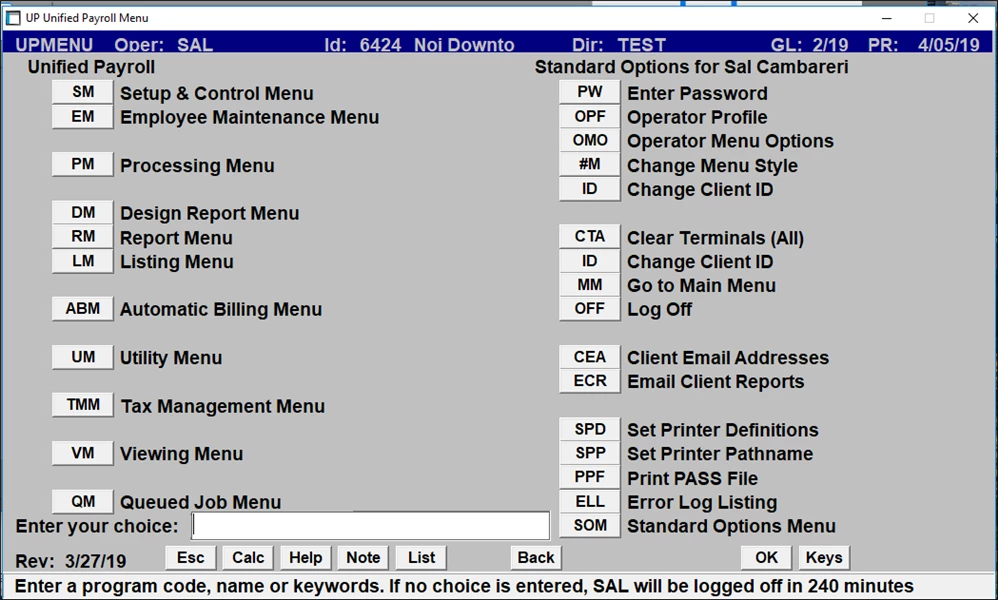The image size is (998, 600).
Task: Click the PW Enter Password button
Action: pos(590,92)
